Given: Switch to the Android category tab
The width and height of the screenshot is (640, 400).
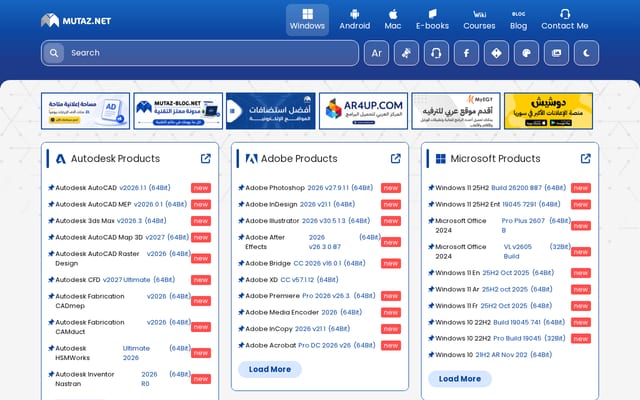Looking at the screenshot, I should [355, 20].
